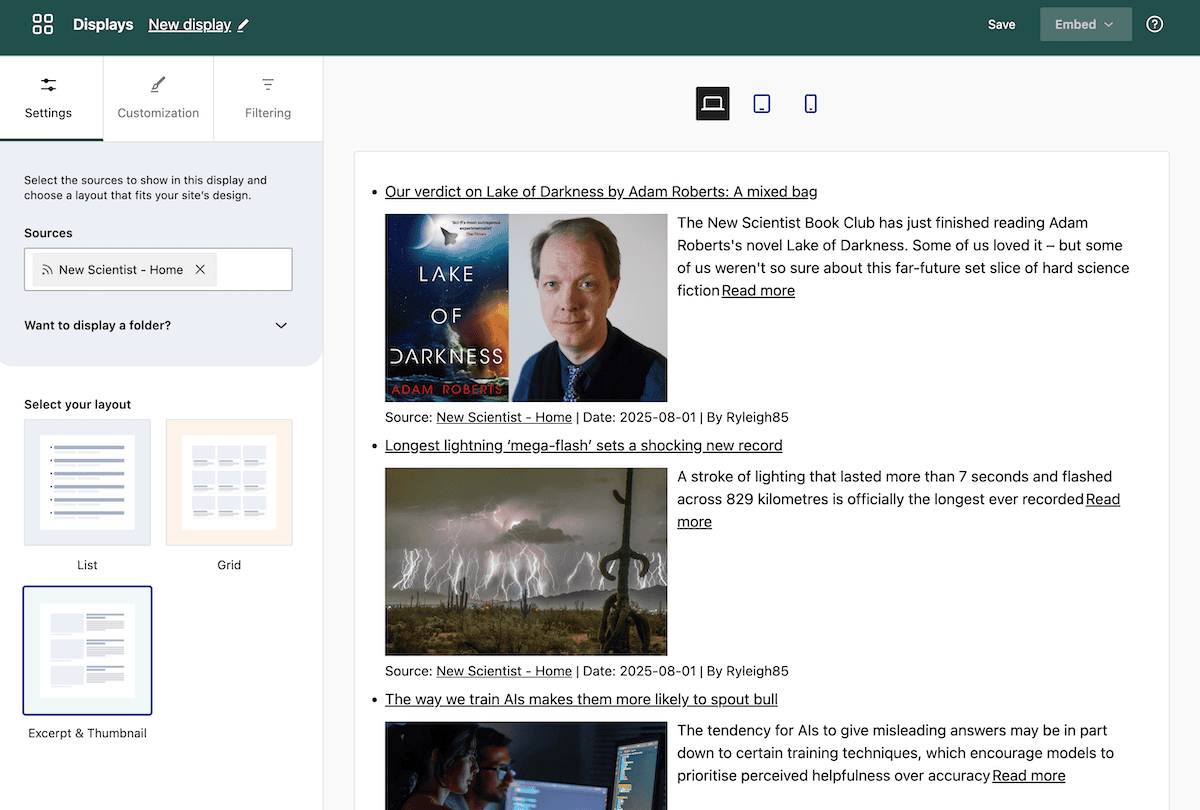
Task: Expand Want to display a folder
Action: (x=156, y=325)
